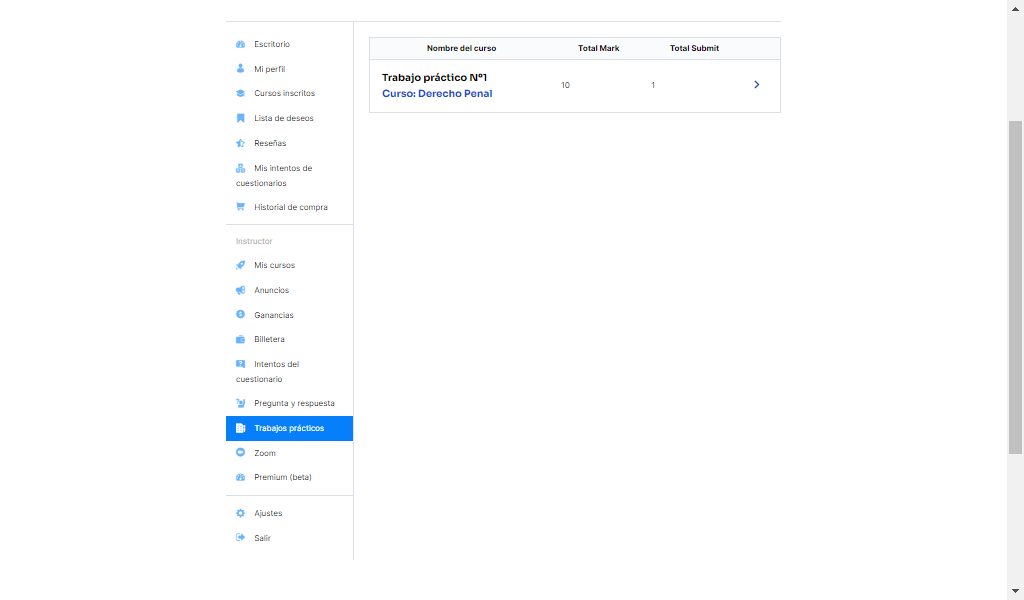
Task: Click the total mark value 10
Action: (566, 85)
